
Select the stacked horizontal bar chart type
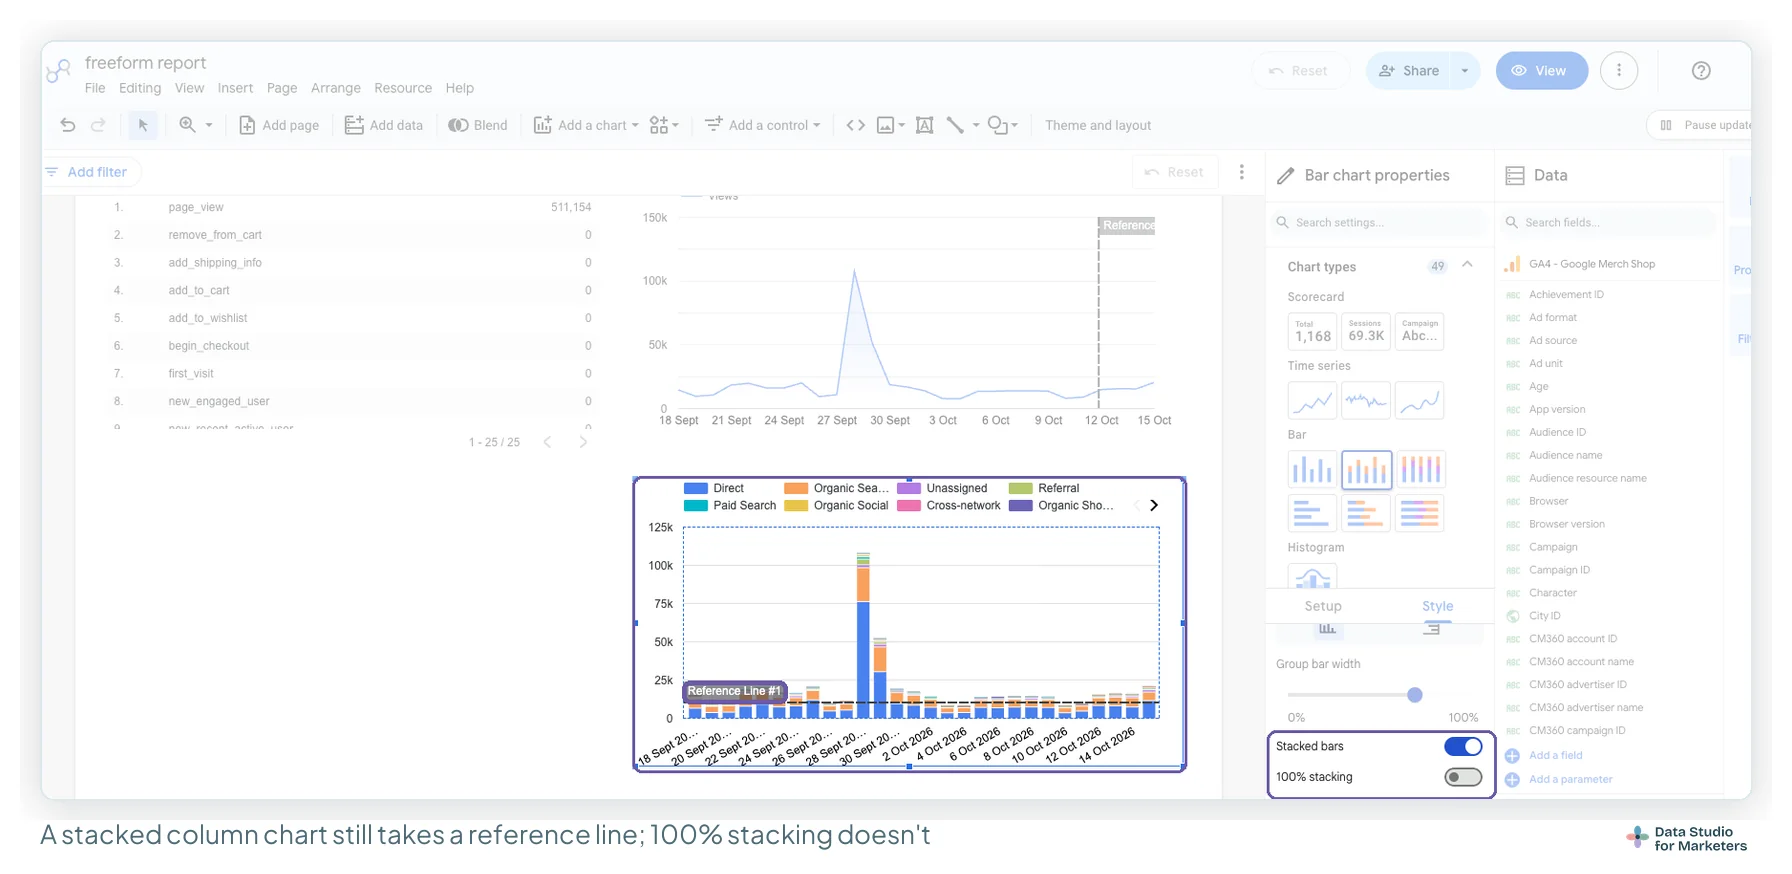tap(1366, 513)
